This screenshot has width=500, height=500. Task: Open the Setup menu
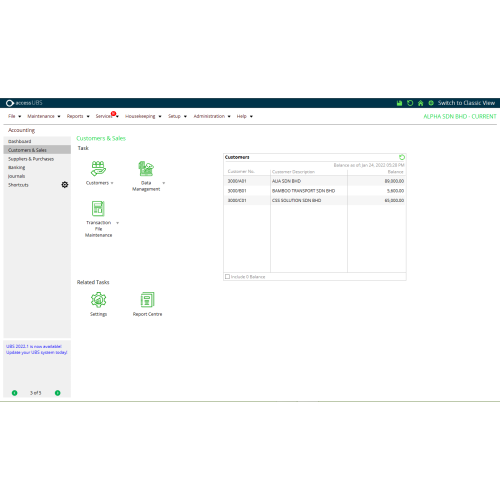point(177,116)
